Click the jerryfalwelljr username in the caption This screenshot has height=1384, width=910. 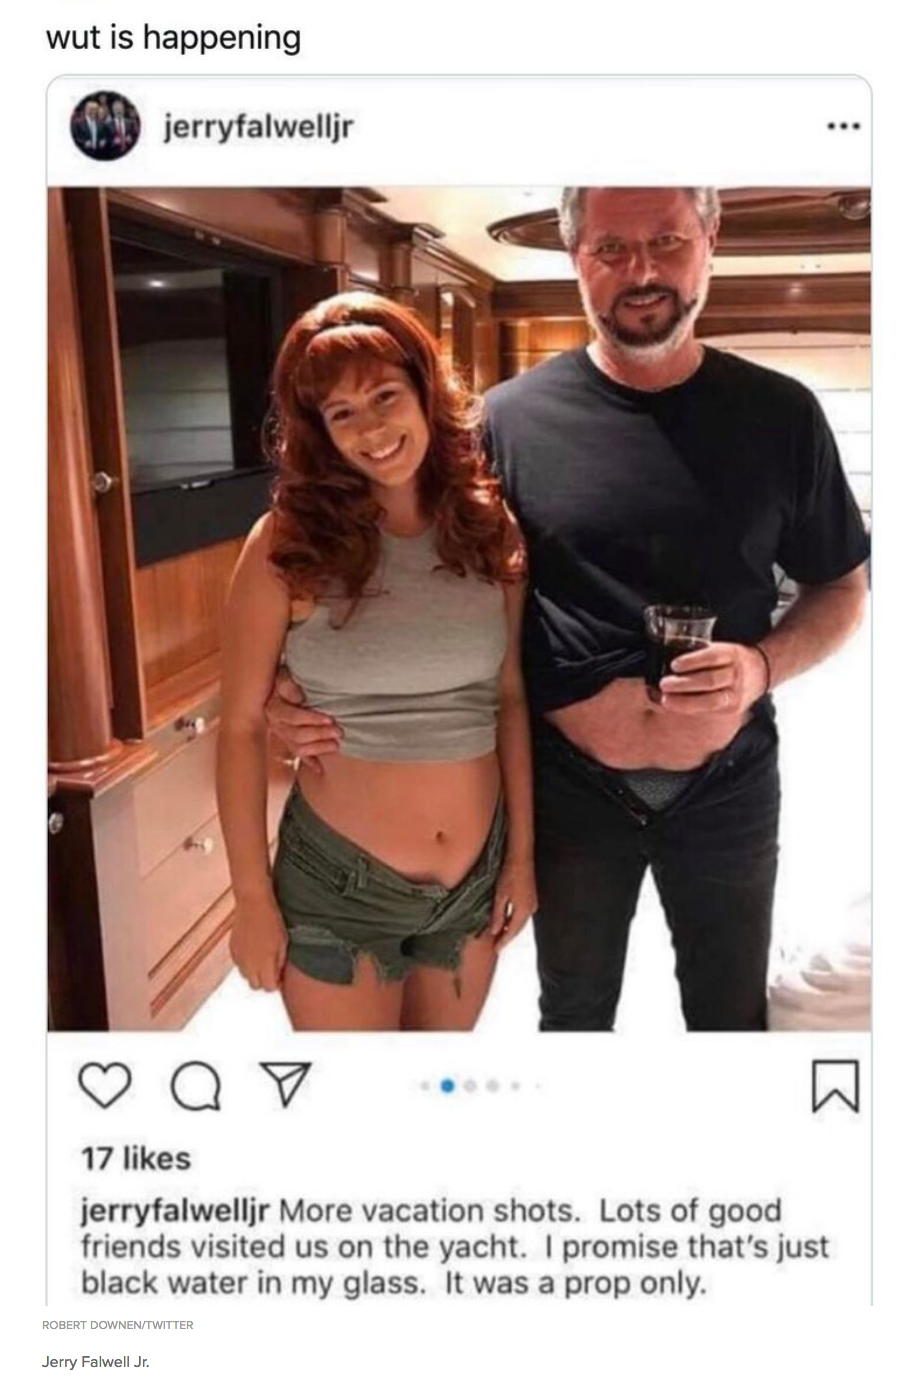[175, 1210]
